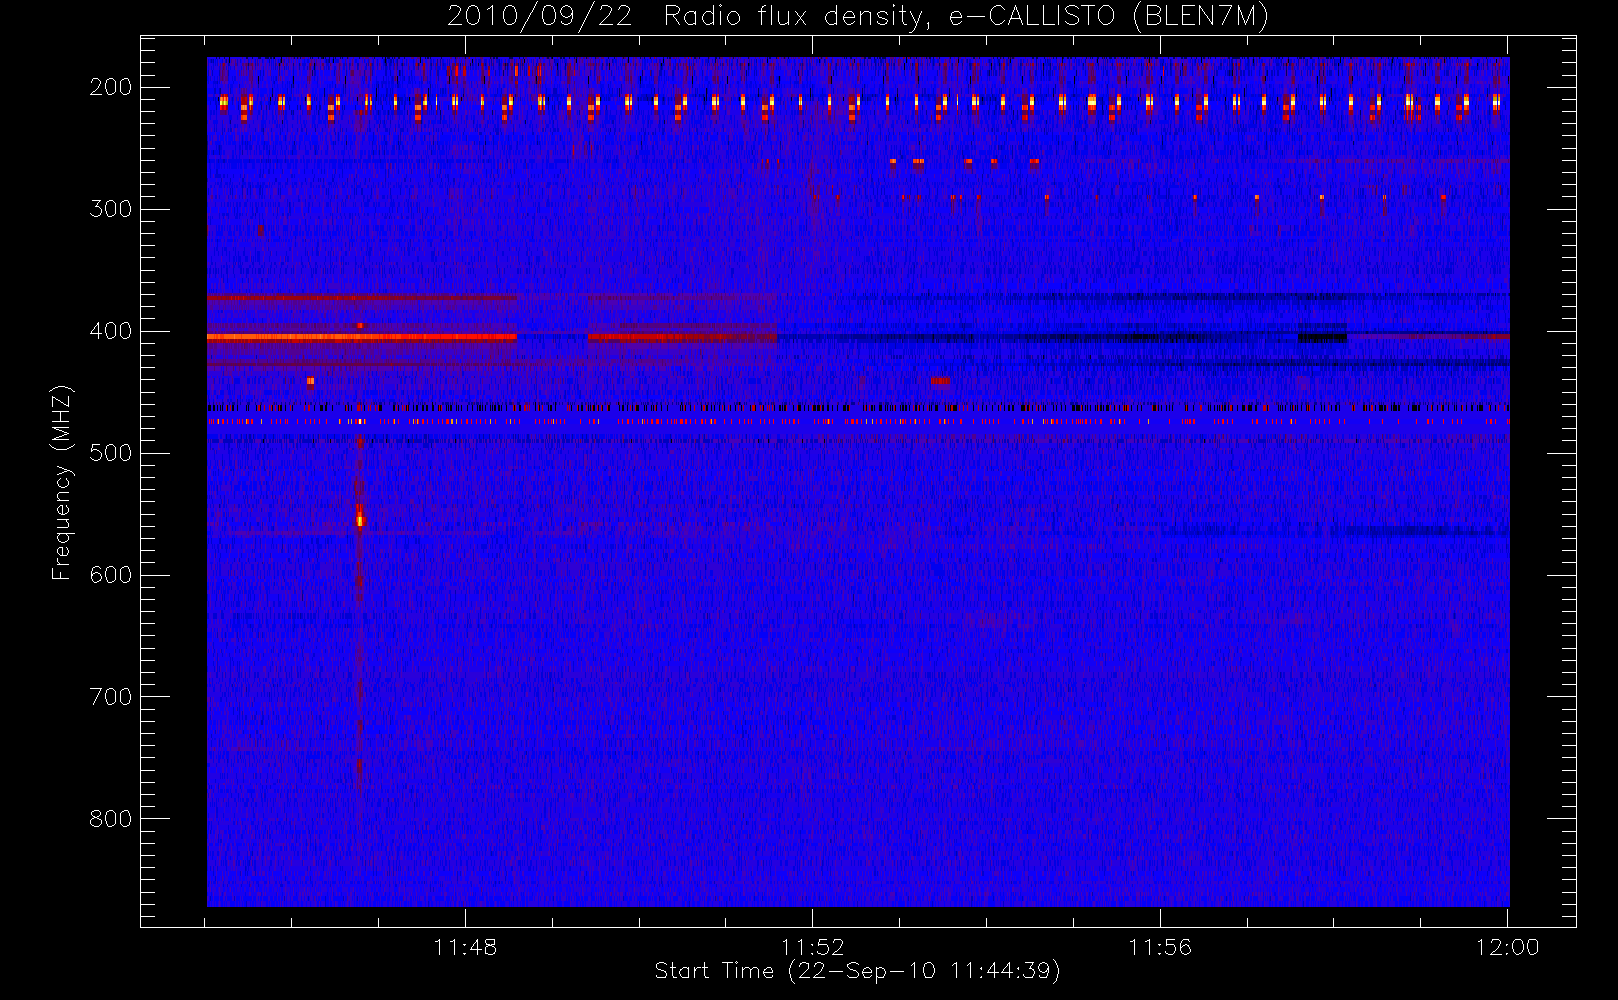
Task: Click the 800 frequency tick label
Action: [x=111, y=819]
